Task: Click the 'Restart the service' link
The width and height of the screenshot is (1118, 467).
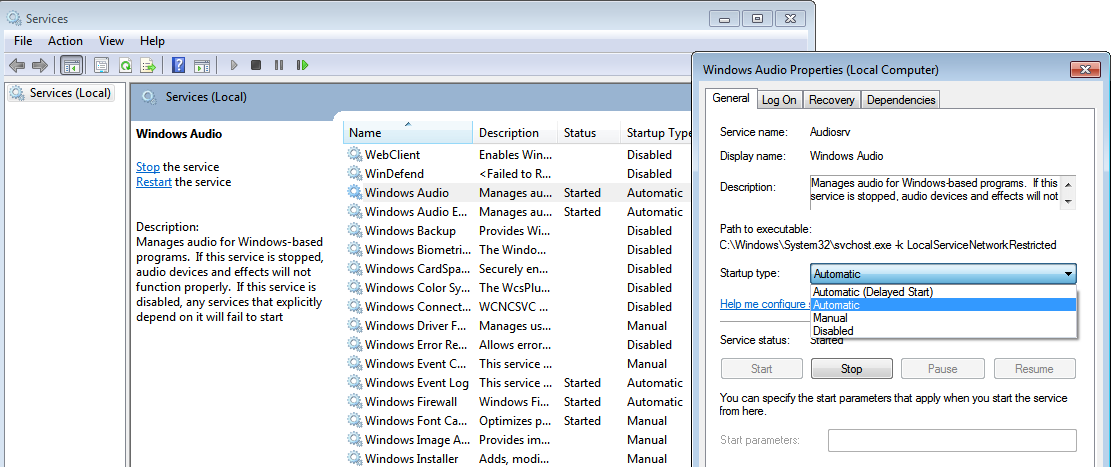Action: click(x=154, y=182)
